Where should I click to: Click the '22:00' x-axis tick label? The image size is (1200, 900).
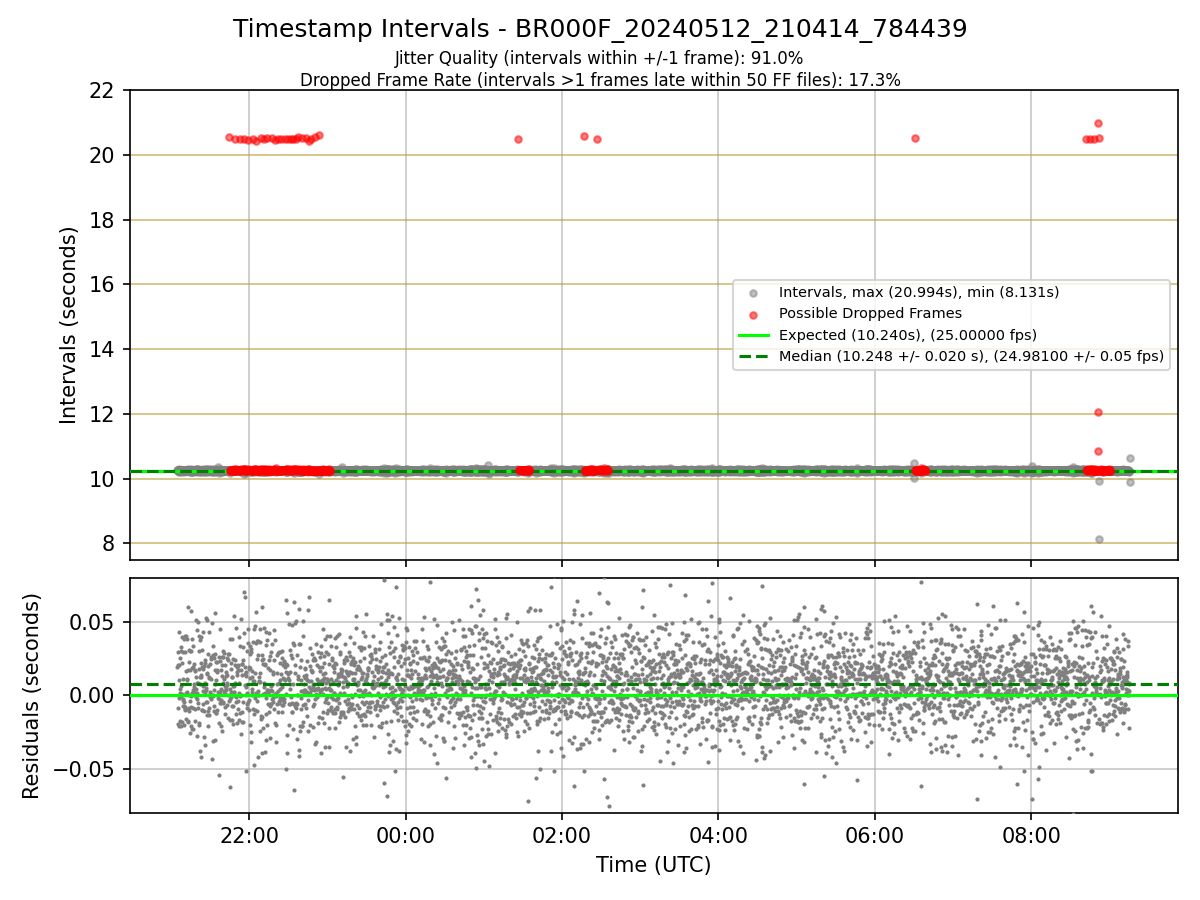249,836
